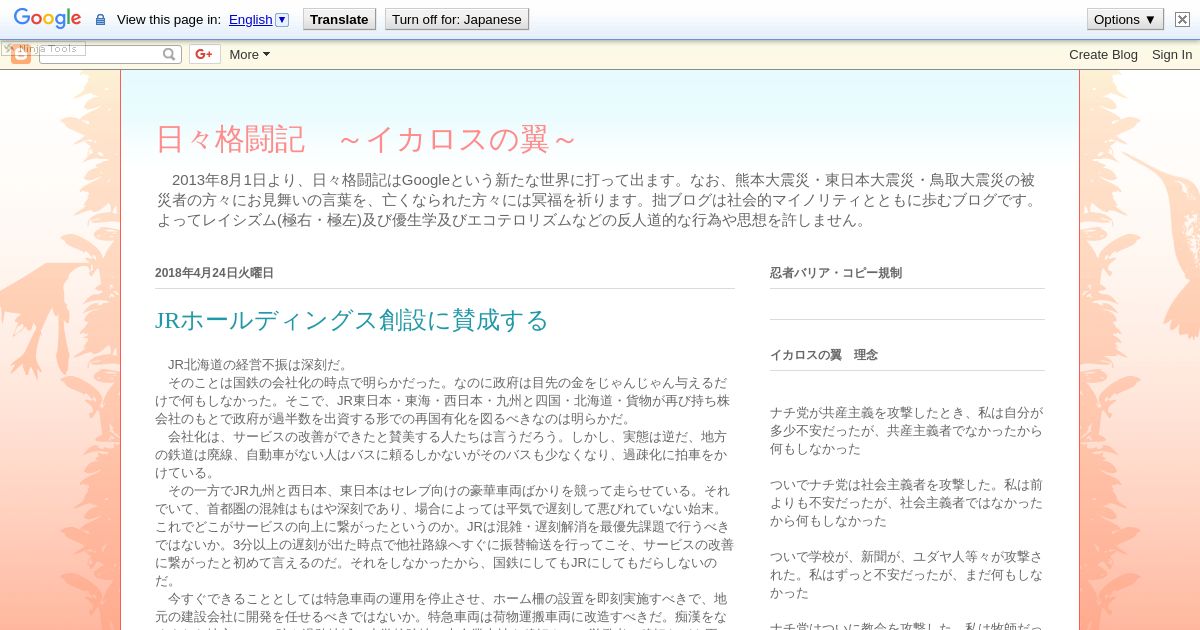Open post JRホールディングス創設に賛成する

[352, 320]
